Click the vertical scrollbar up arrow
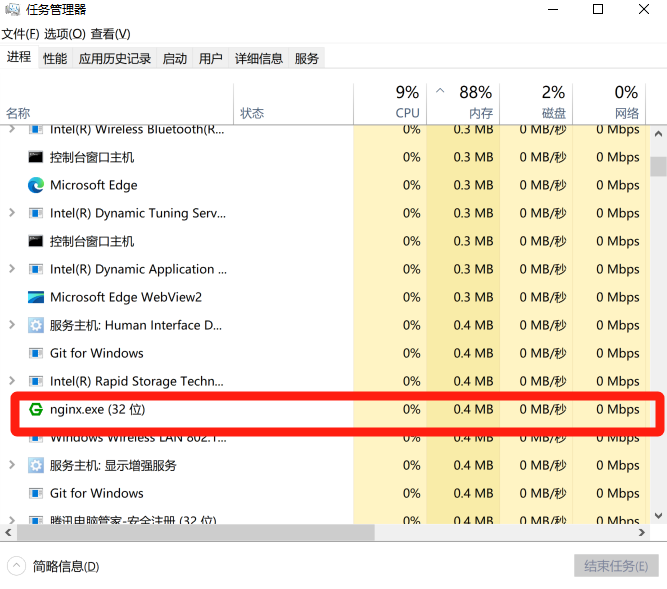The height and width of the screenshot is (589, 667). point(658,134)
